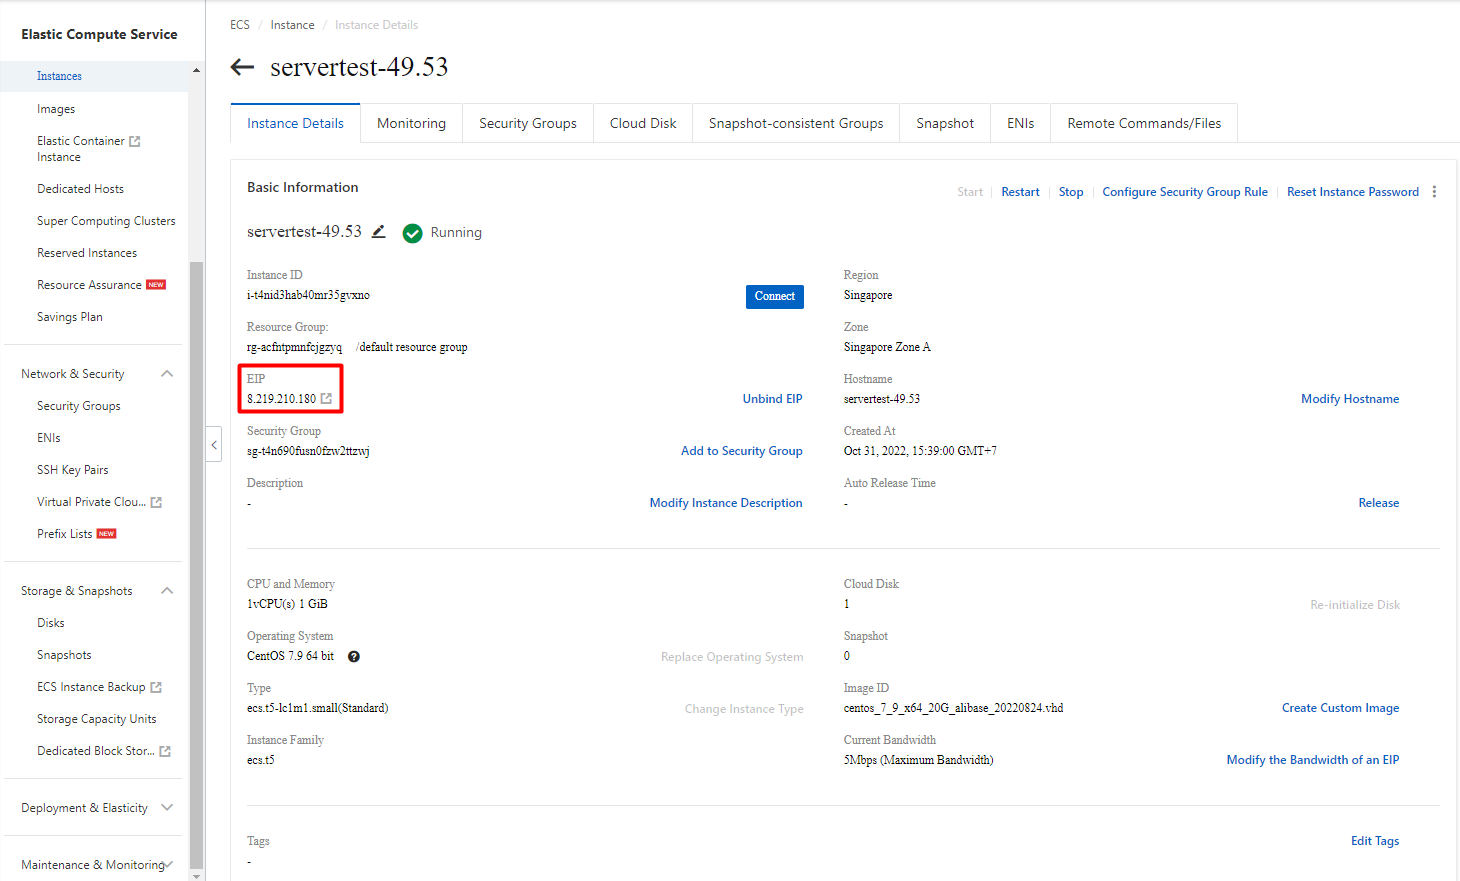The image size is (1460, 881).
Task: Expand the Deployment & Elasticity section
Action: point(167,808)
